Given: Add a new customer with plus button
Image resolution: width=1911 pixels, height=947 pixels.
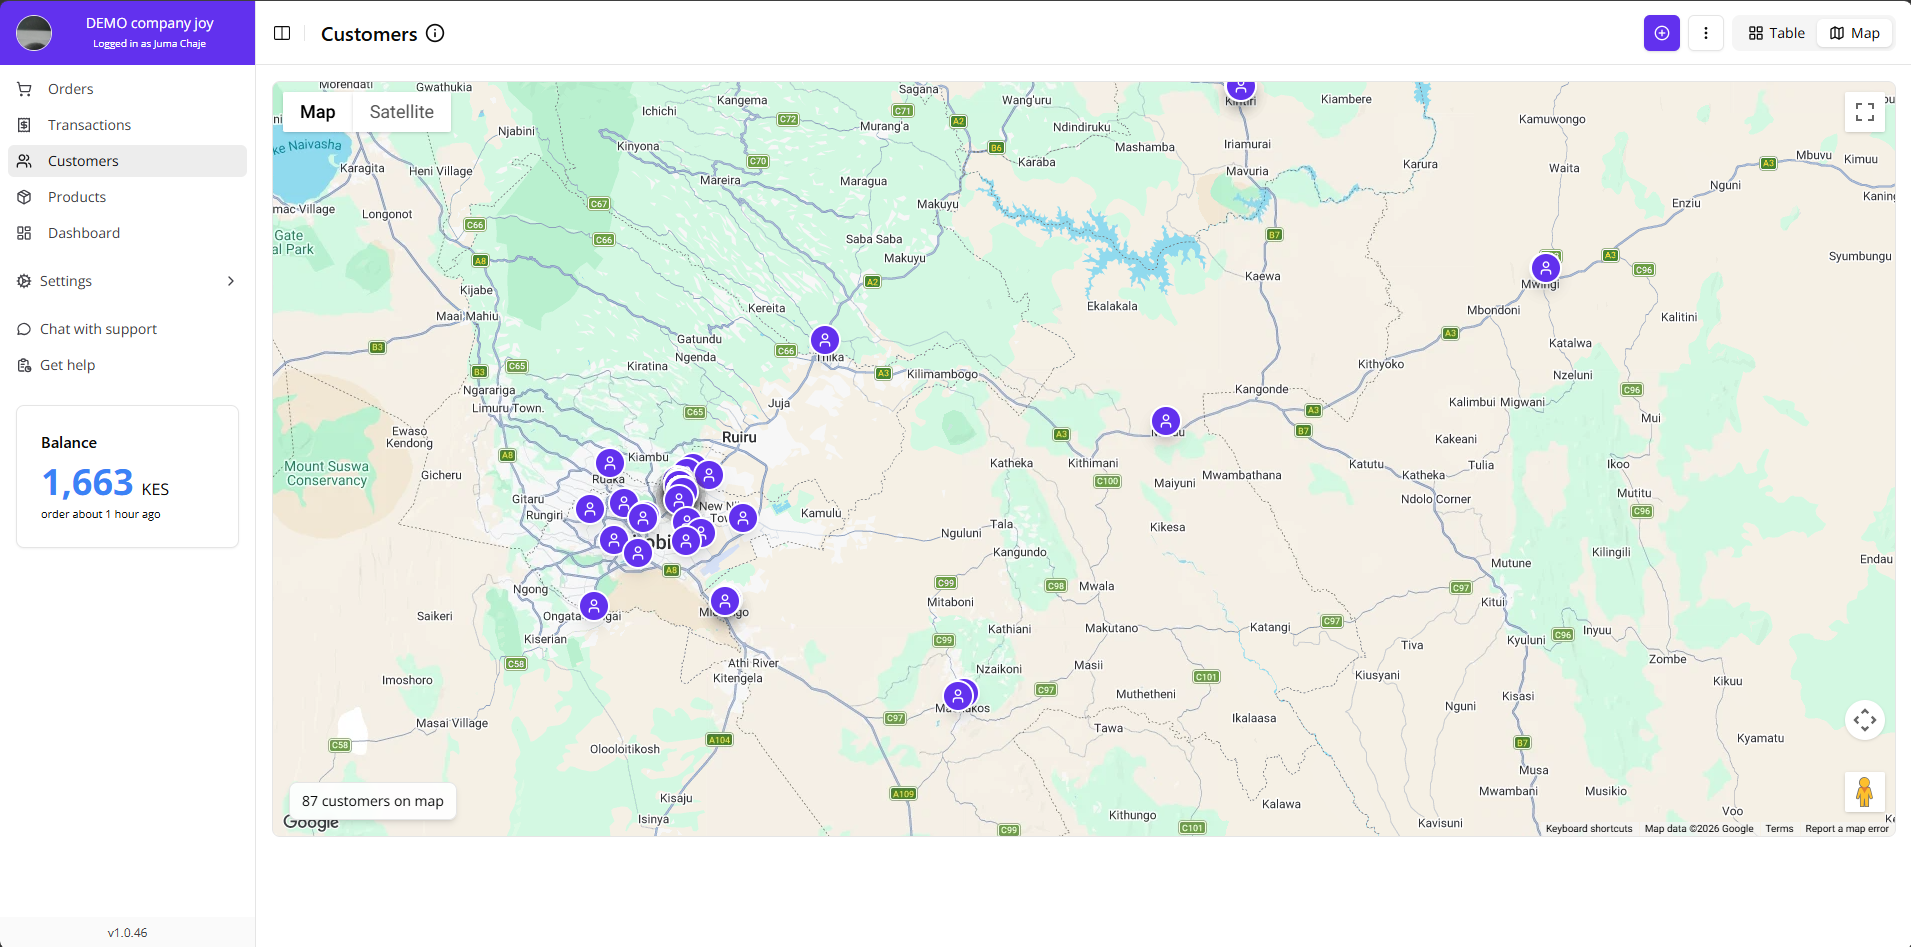Looking at the screenshot, I should click(x=1662, y=33).
